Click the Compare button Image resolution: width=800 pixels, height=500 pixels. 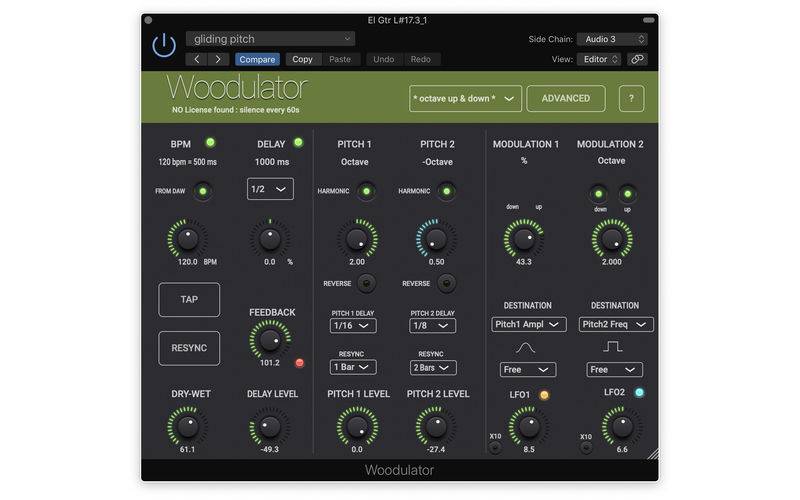[x=257, y=59]
